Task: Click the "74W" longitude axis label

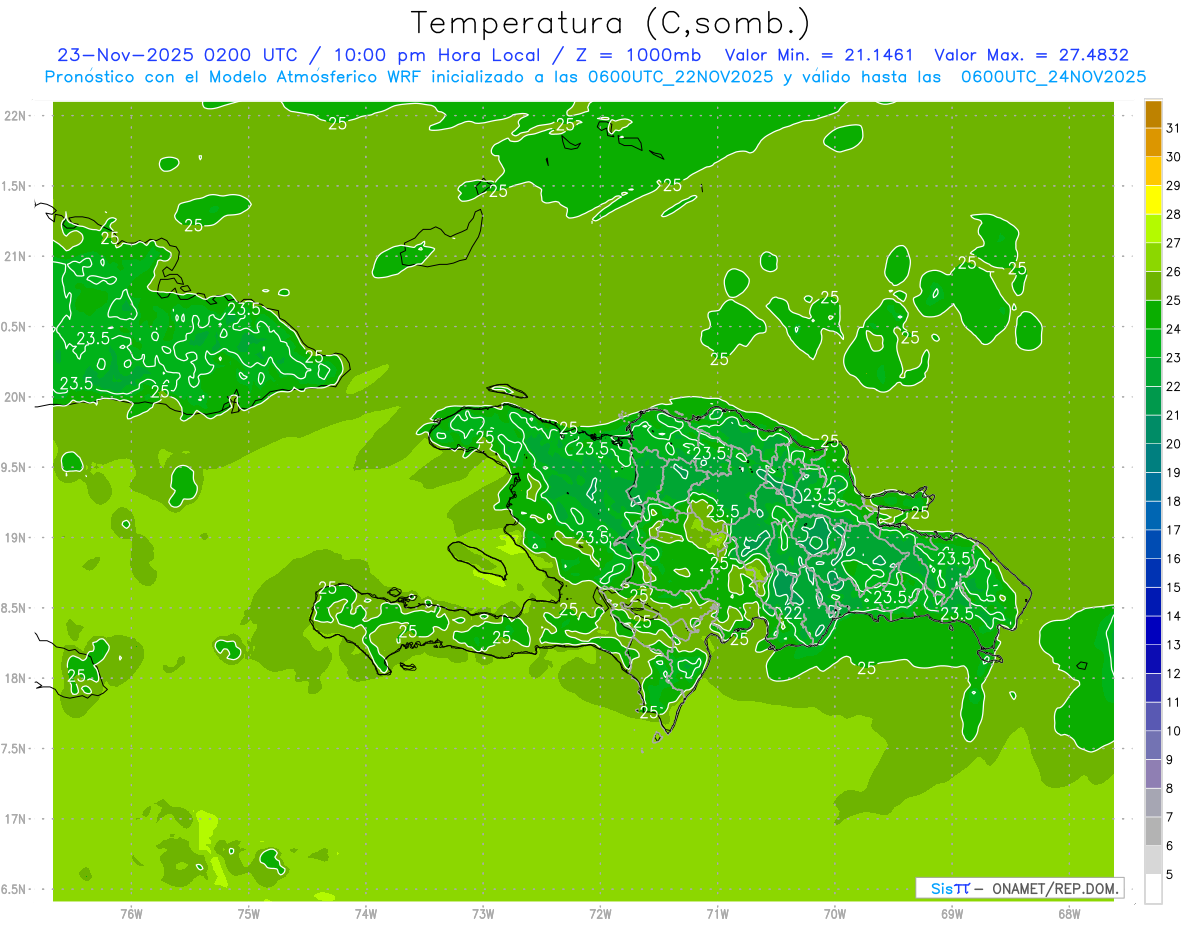Action: point(365,913)
